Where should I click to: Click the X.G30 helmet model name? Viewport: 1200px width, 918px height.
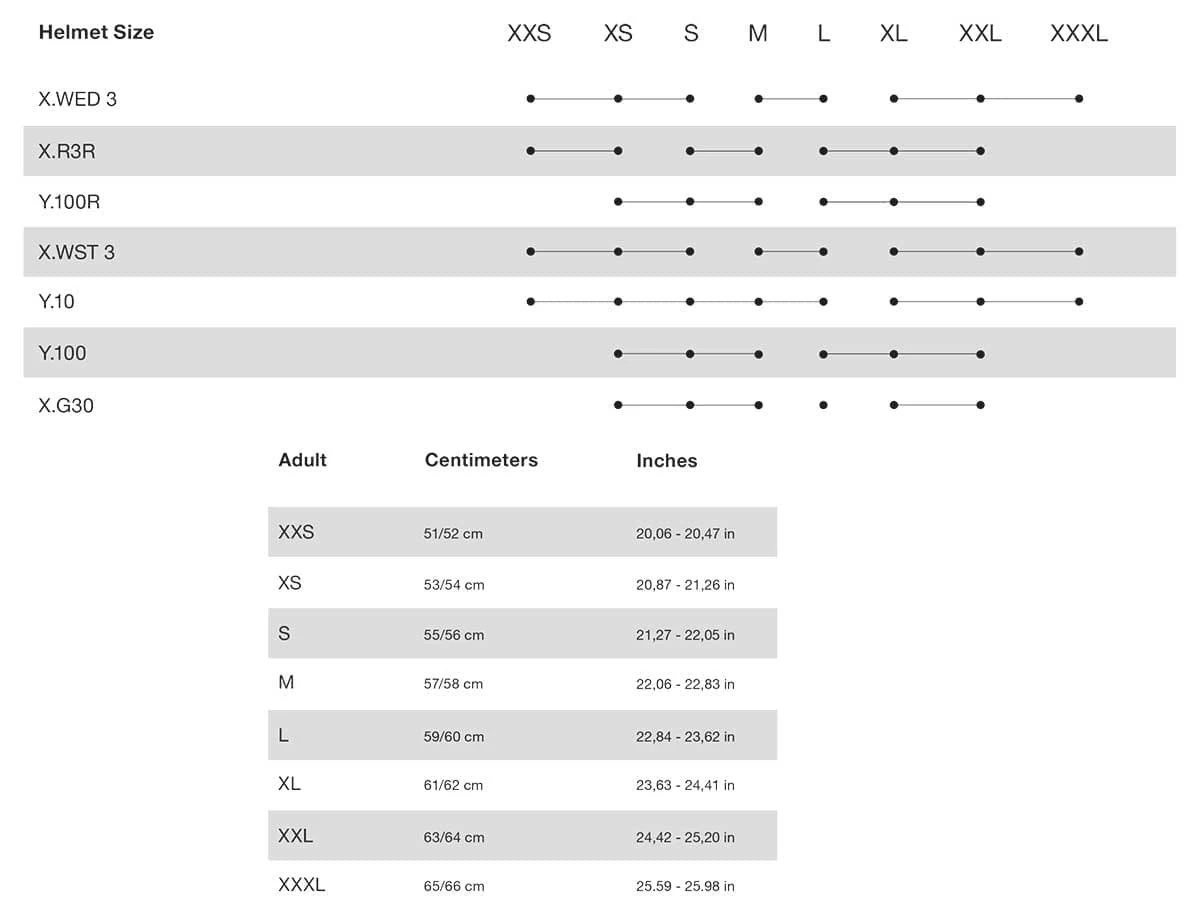click(66, 406)
